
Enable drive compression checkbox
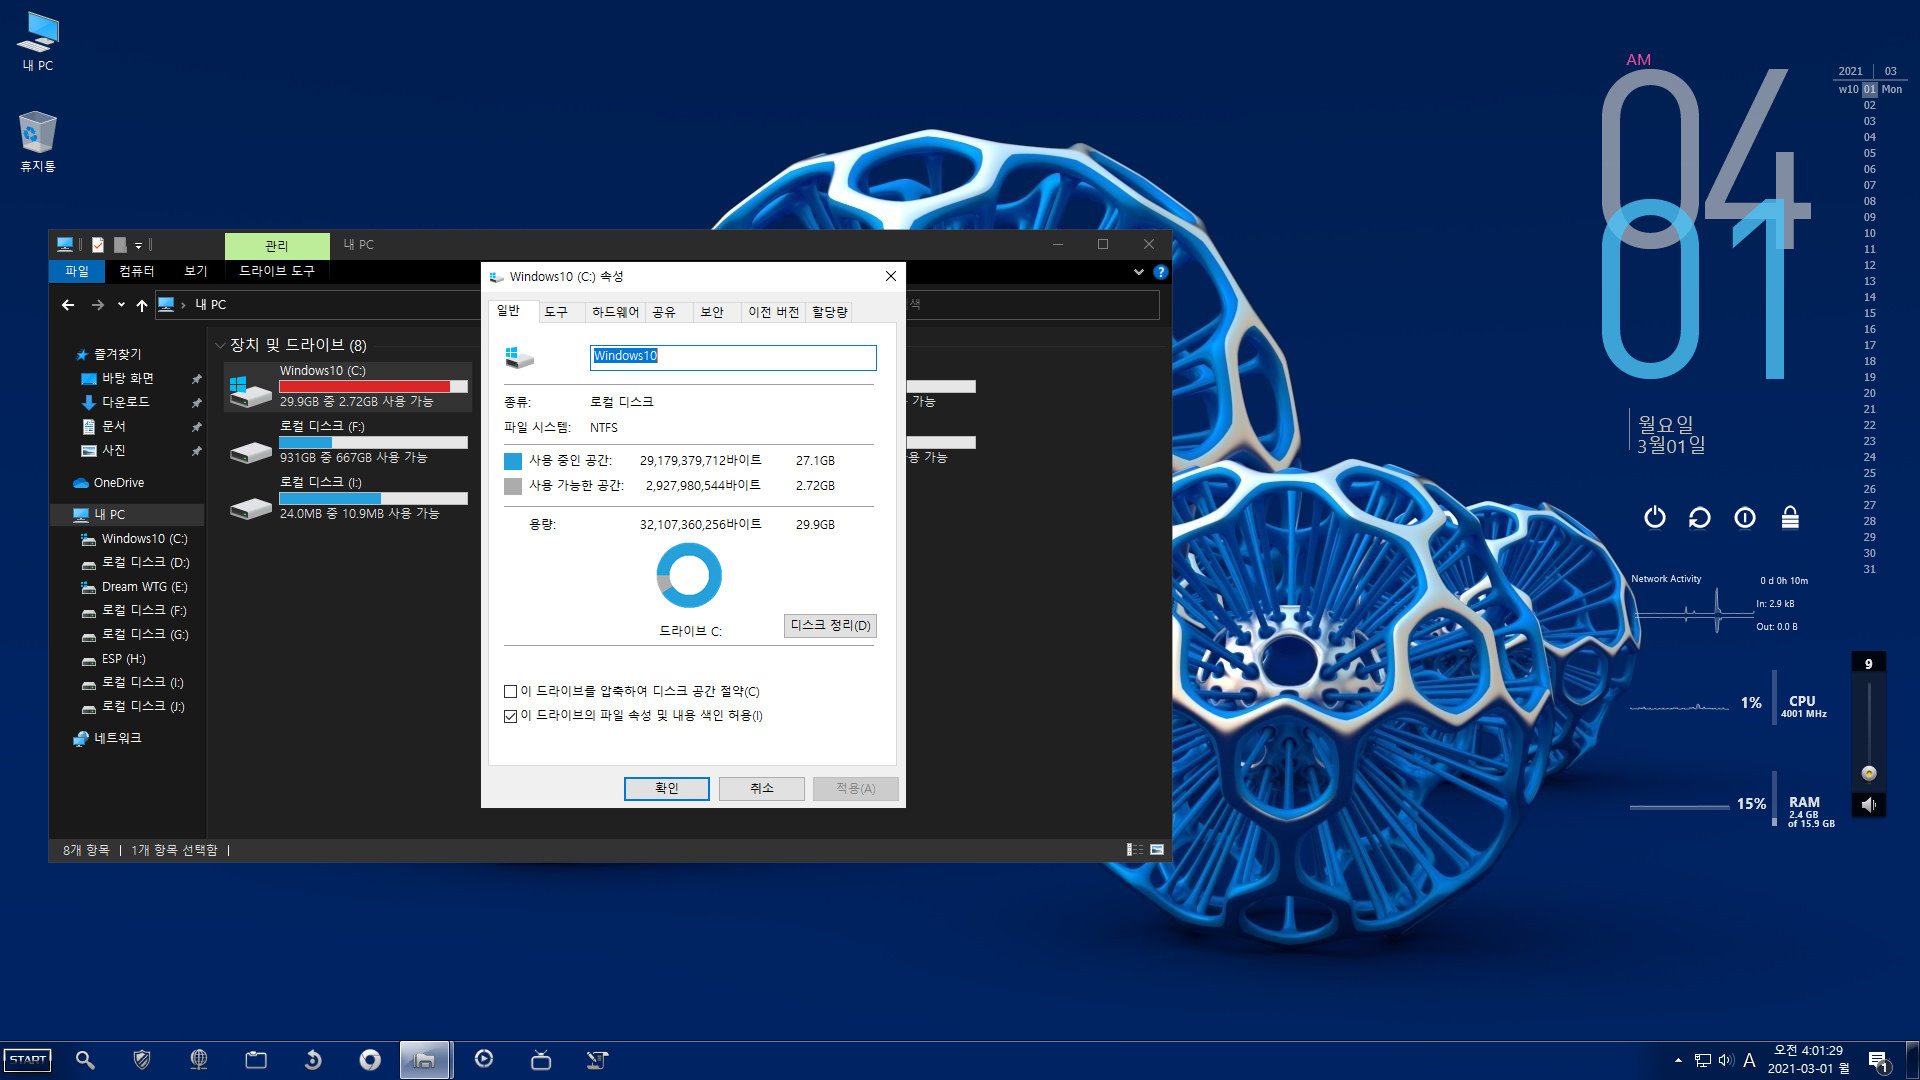tap(510, 691)
